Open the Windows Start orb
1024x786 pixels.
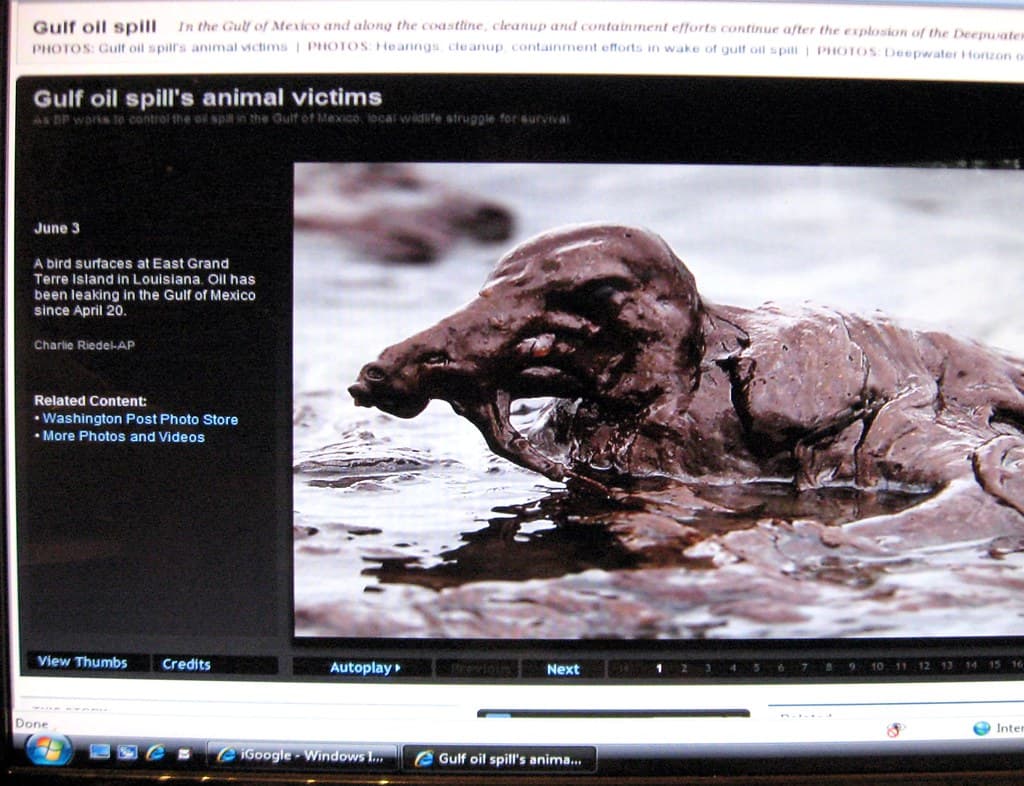tap(49, 750)
